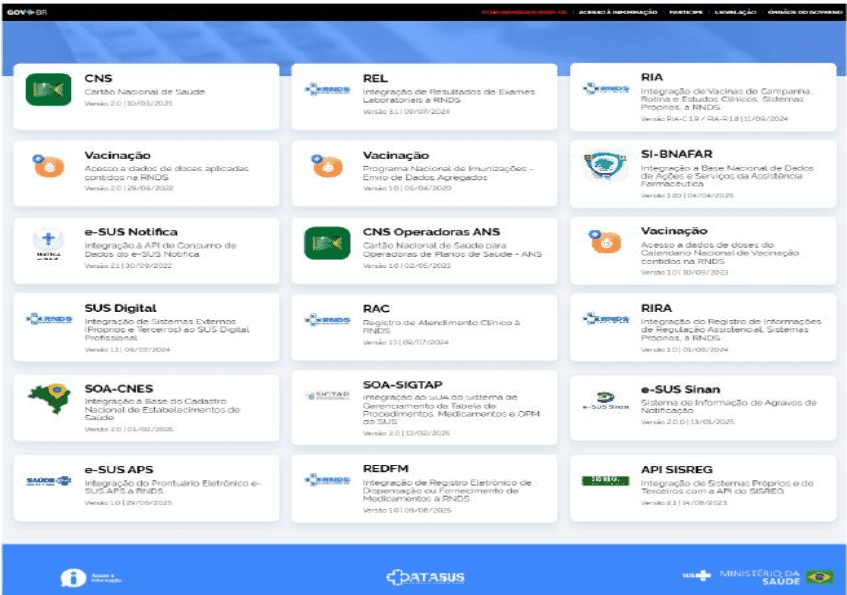
Task: Click the SI-BNAFAR shield icon
Action: 604,166
